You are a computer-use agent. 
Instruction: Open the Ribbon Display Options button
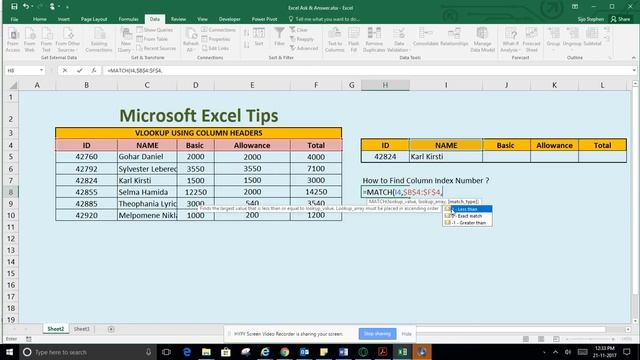(575, 7)
